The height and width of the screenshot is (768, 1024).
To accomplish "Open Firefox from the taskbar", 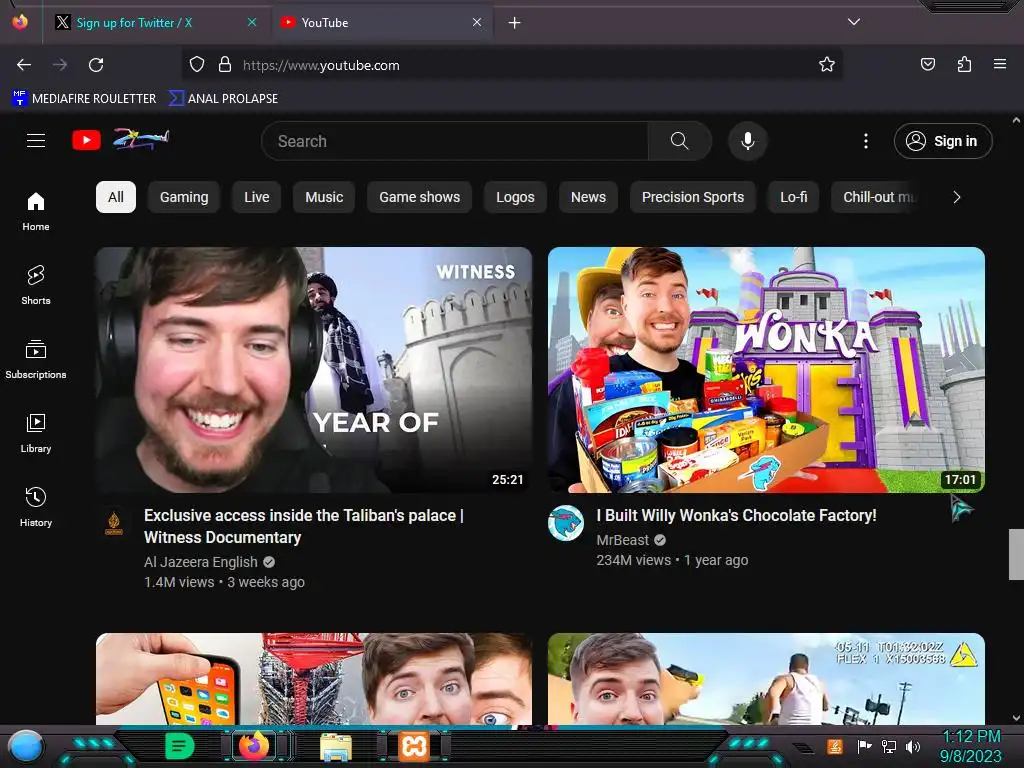I will [254, 746].
